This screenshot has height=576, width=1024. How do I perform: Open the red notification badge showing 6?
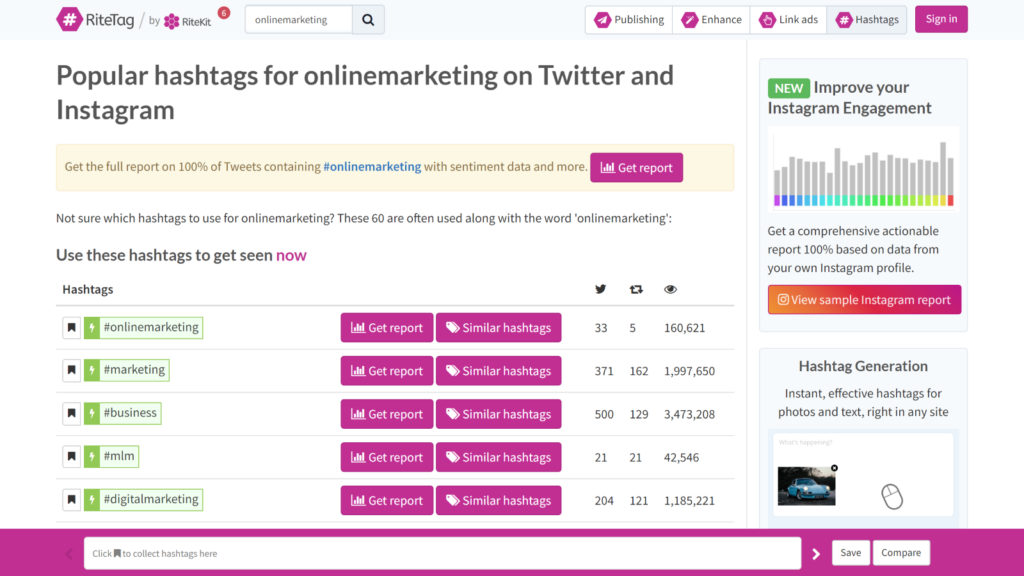(224, 12)
